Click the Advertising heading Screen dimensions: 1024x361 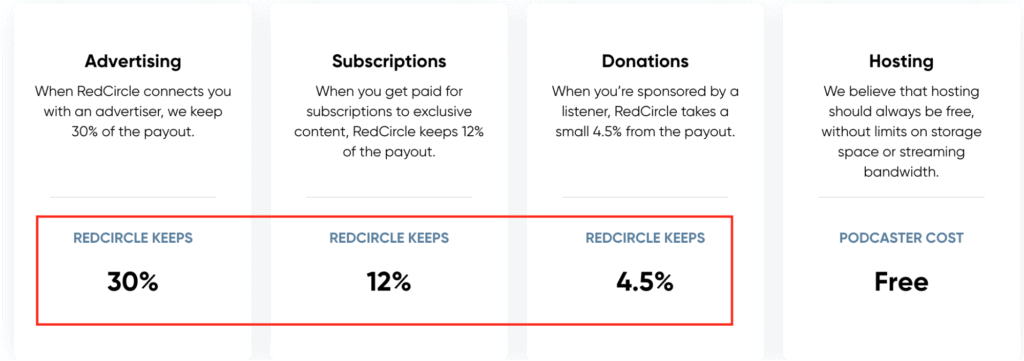pos(133,61)
